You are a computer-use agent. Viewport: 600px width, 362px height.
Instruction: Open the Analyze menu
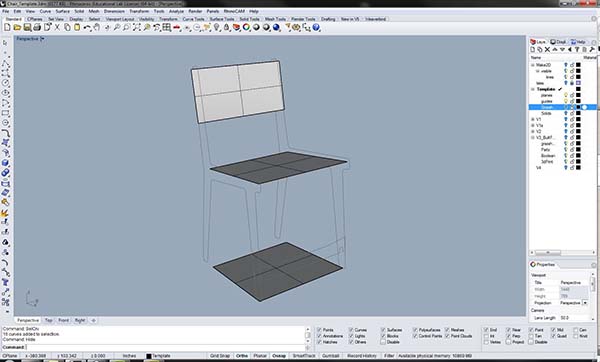pyautogui.click(x=176, y=11)
